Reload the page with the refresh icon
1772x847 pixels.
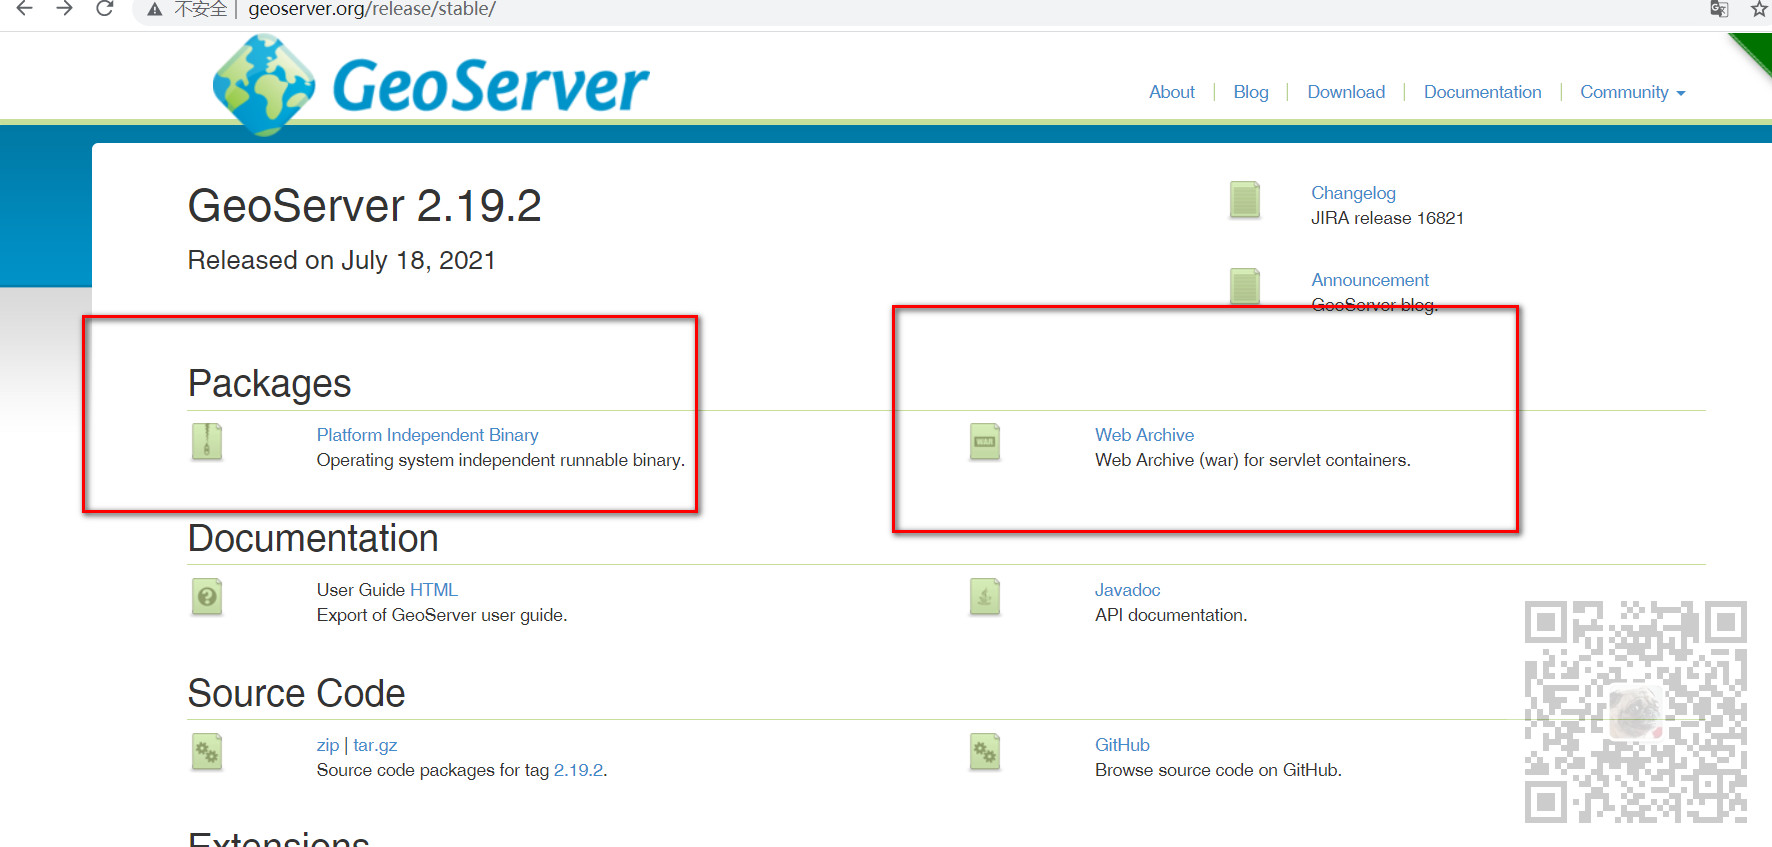point(105,9)
